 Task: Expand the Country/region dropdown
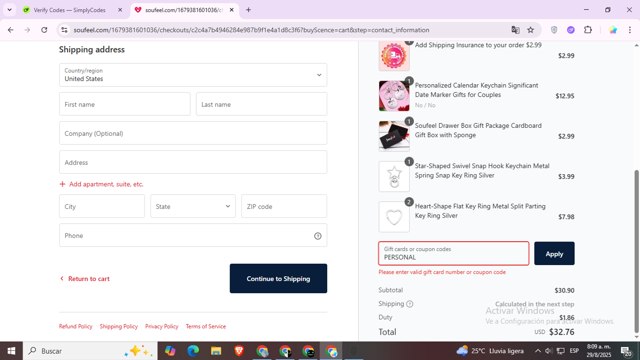193,75
